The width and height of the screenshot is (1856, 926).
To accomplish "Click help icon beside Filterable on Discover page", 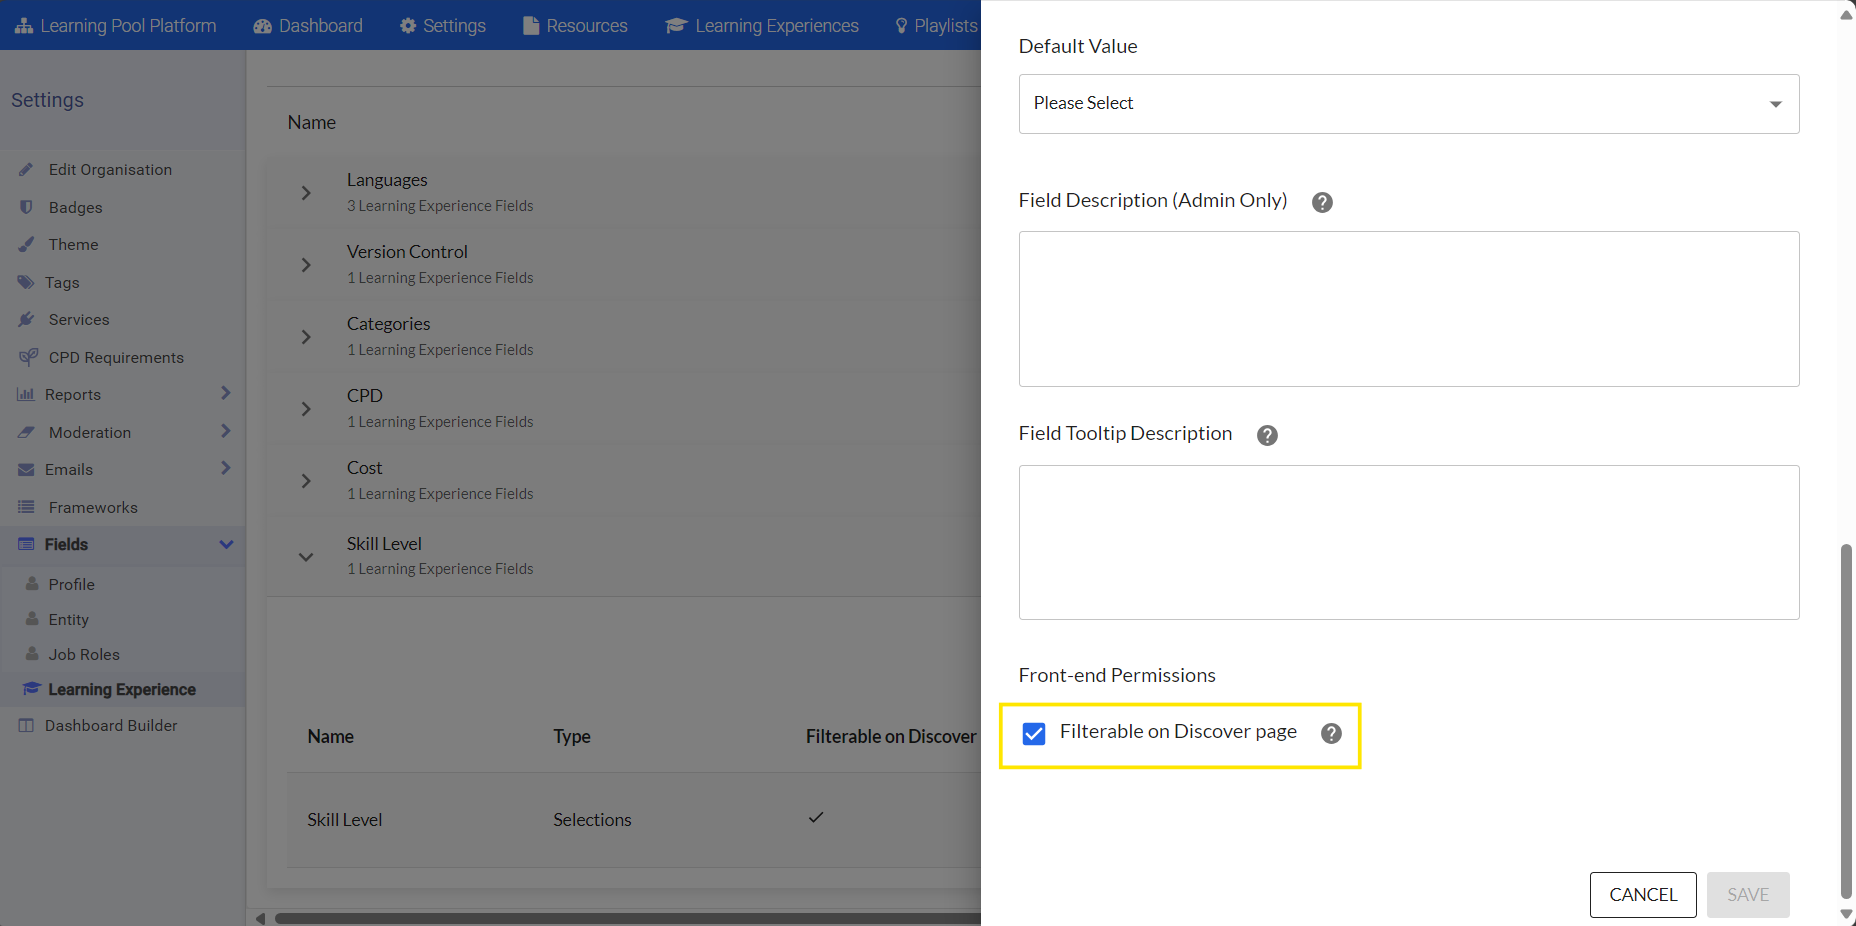I will [1331, 733].
